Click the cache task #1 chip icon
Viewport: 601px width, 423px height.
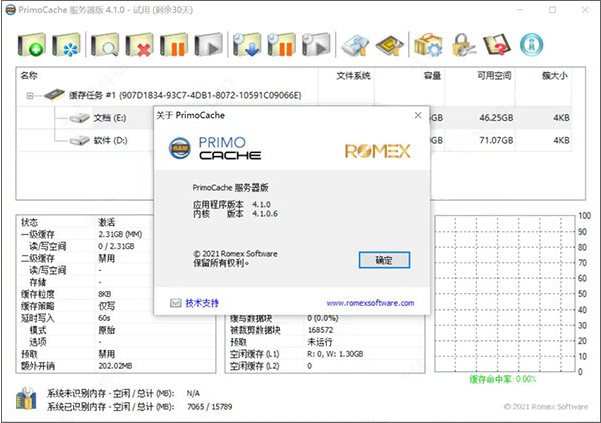54,95
